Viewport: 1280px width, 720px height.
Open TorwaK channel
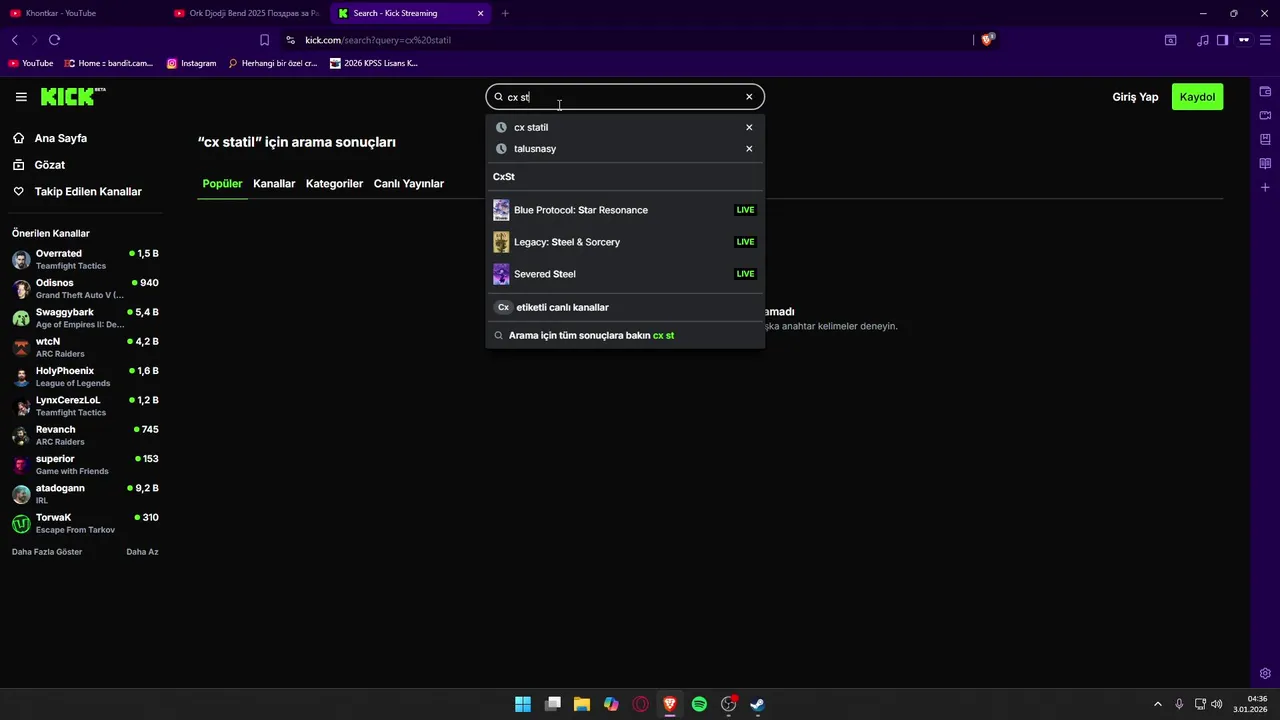[x=85, y=523]
